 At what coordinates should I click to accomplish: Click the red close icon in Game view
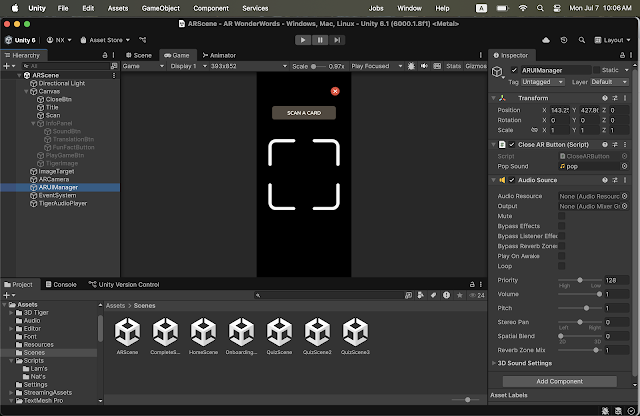tap(335, 91)
